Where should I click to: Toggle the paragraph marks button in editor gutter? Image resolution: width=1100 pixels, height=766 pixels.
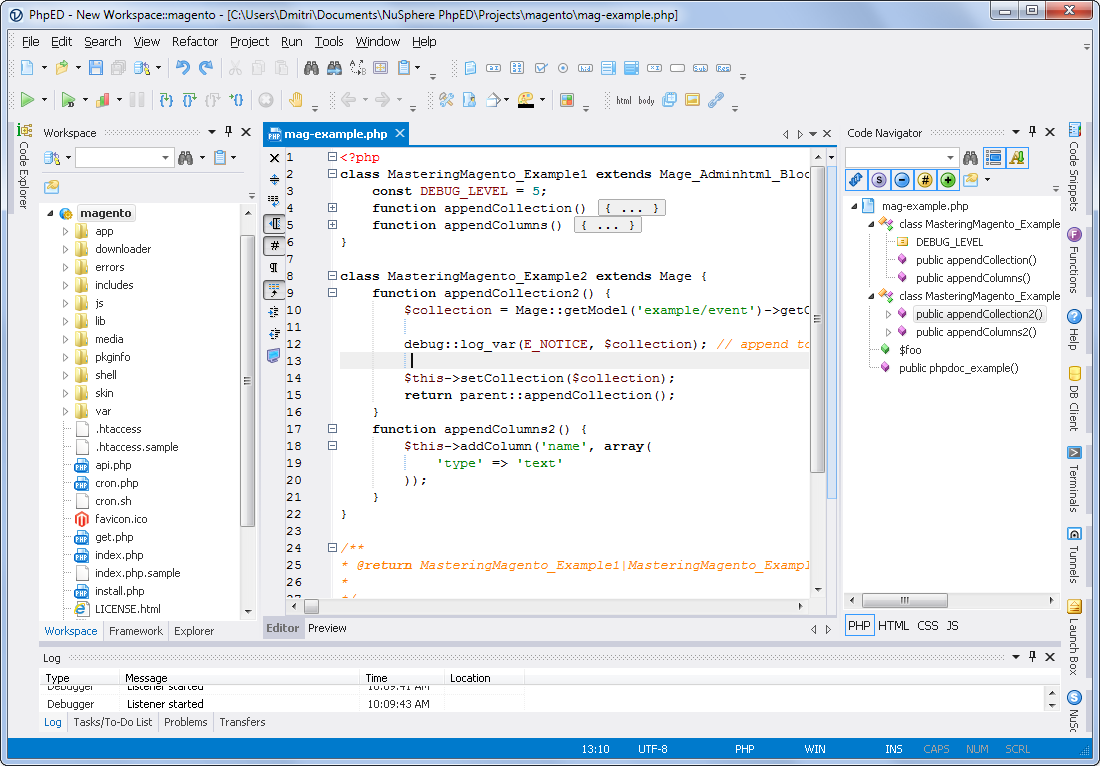point(274,267)
